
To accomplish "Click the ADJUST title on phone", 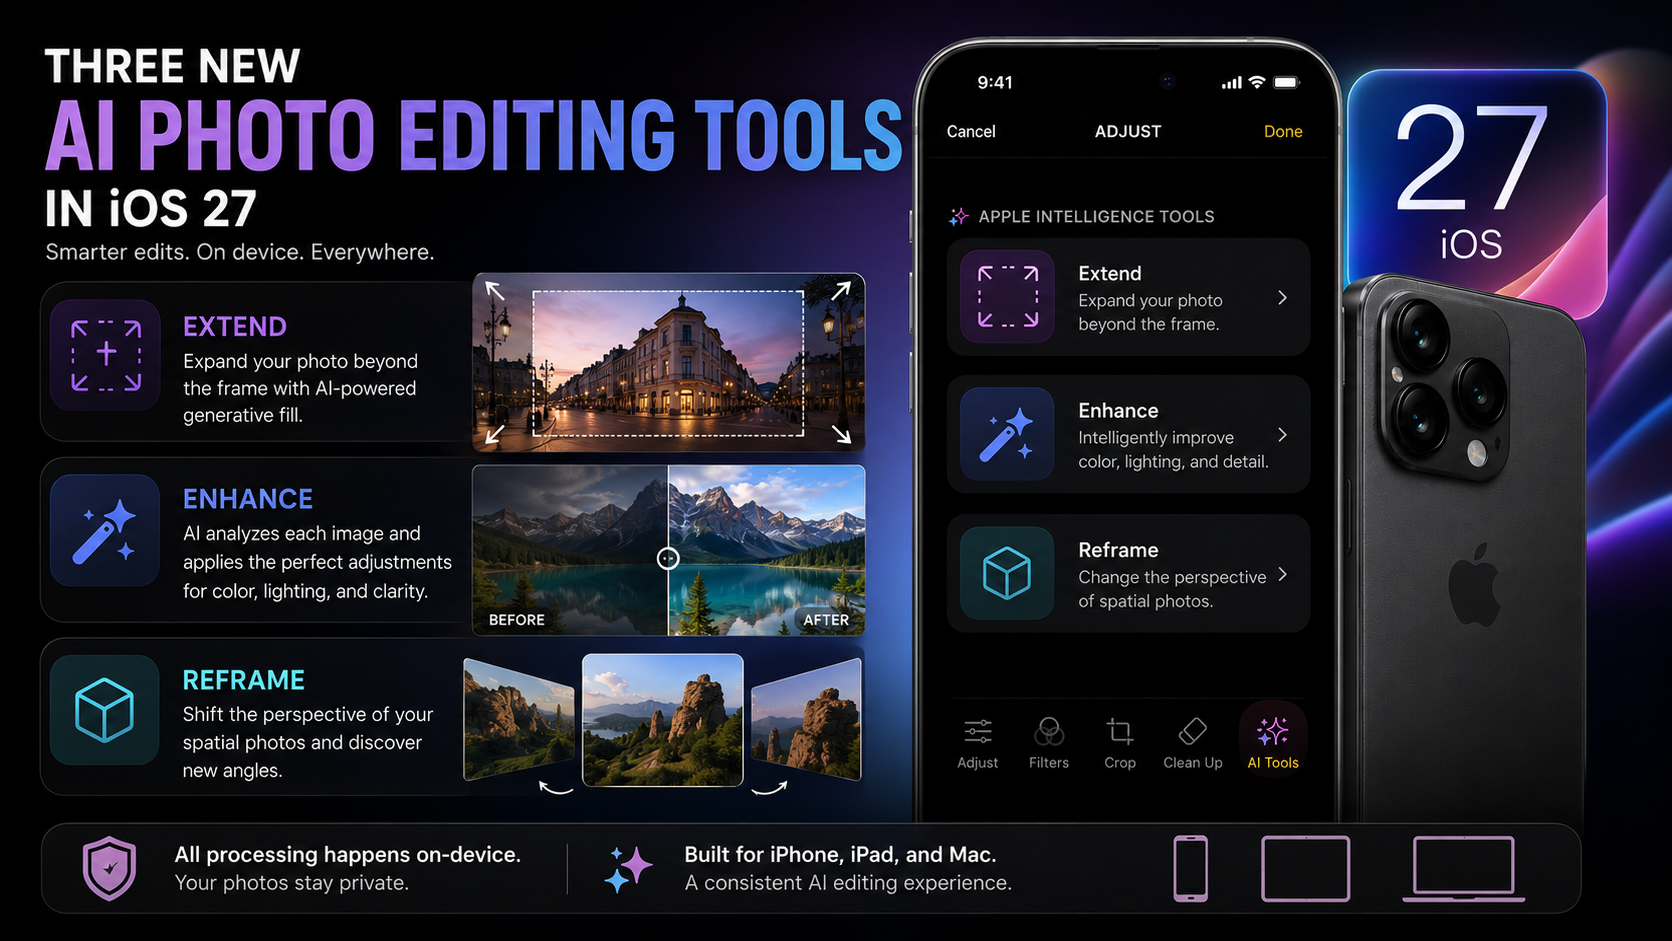I will [x=1128, y=131].
